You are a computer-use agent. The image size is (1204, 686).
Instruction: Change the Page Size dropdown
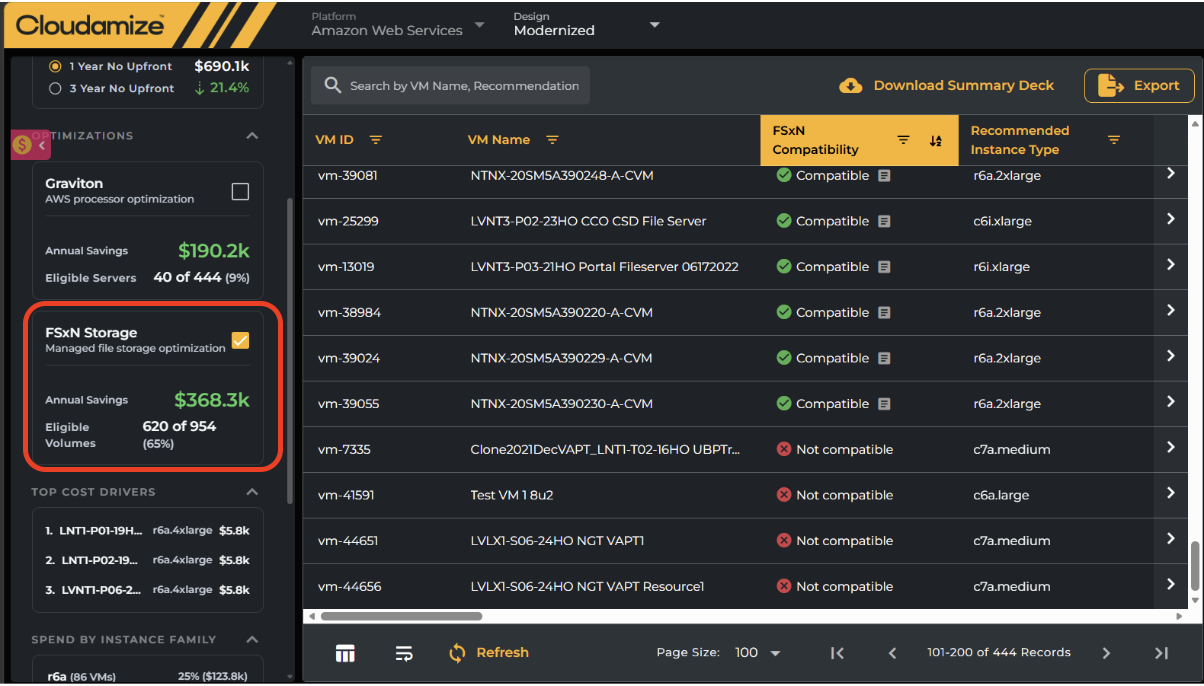click(x=758, y=653)
